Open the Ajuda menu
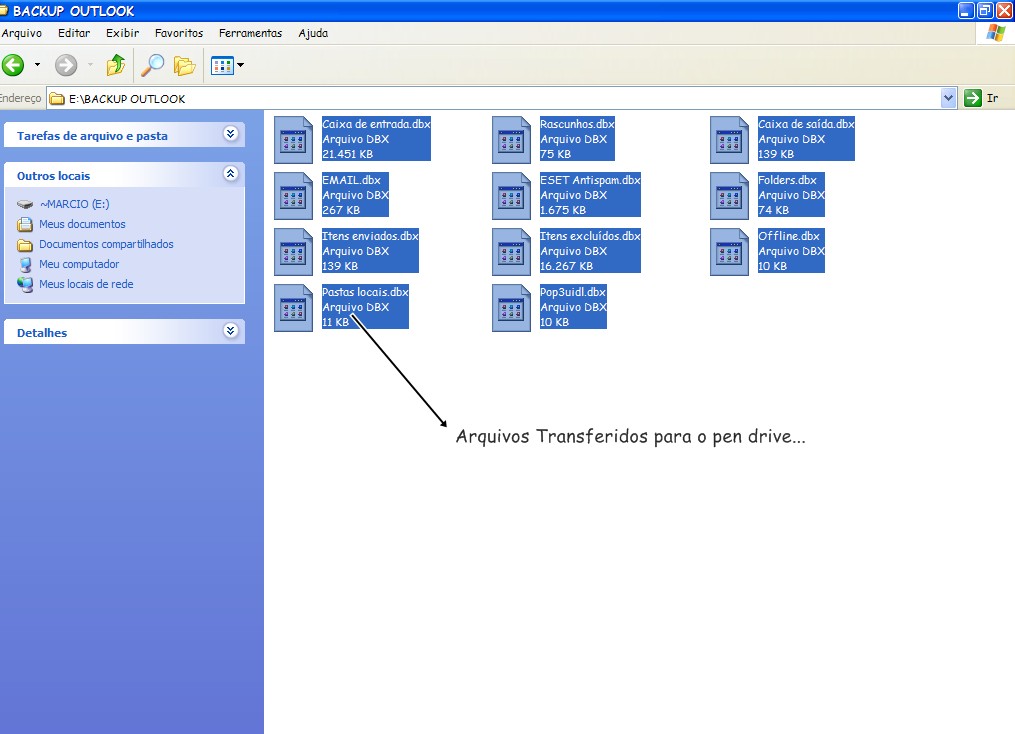Viewport: 1015px width, 734px height. (x=313, y=33)
